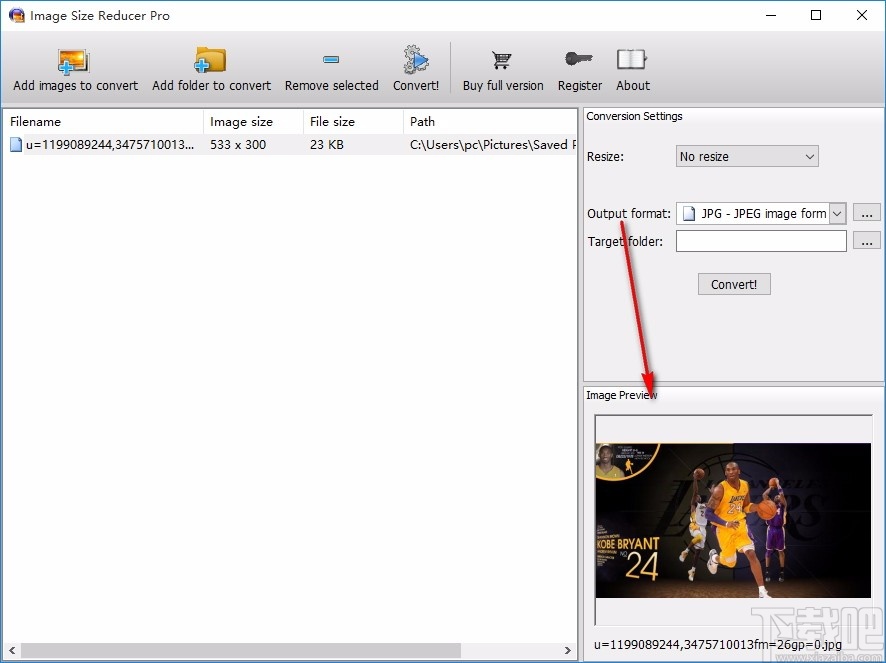Image resolution: width=886 pixels, height=663 pixels.
Task: Open the About dialog icon
Action: [x=632, y=60]
